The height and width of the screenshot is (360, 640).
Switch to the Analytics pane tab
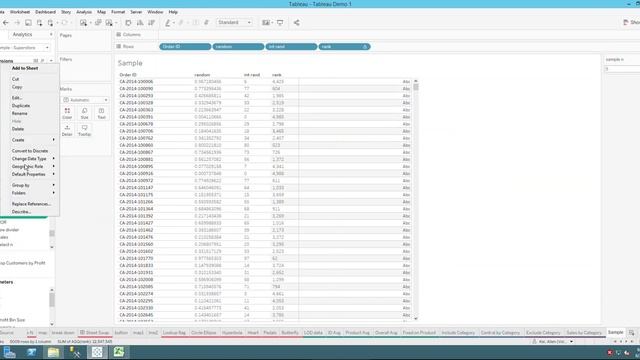[22, 35]
